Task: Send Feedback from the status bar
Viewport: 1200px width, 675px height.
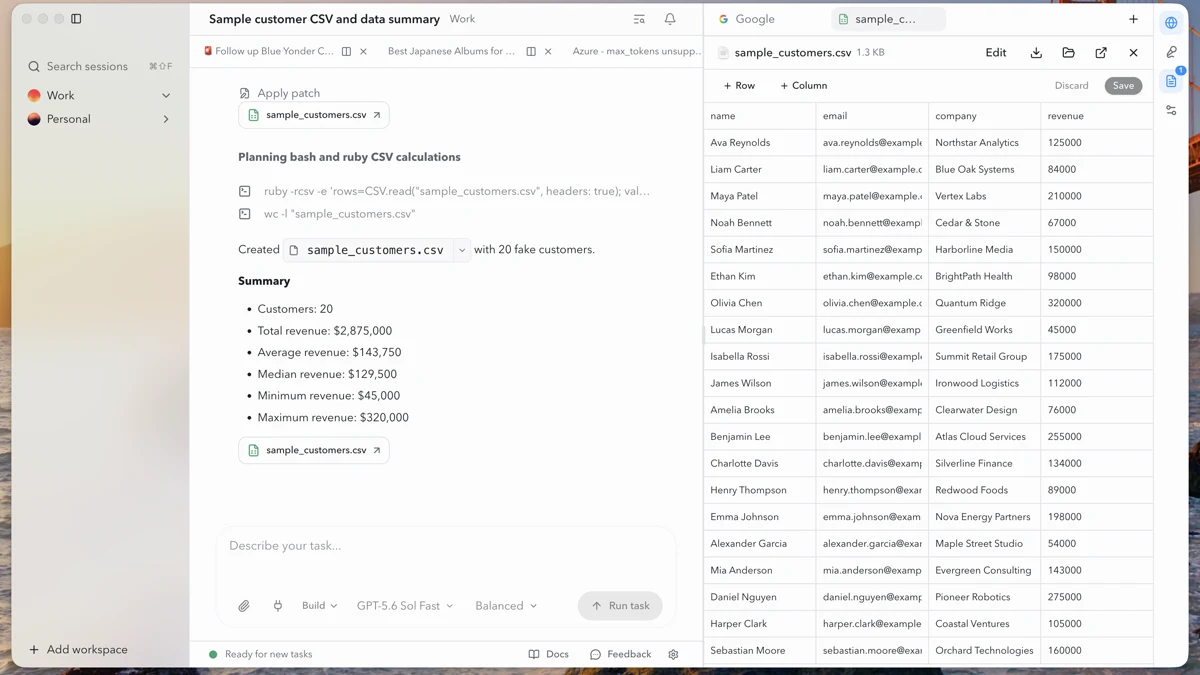Action: (620, 654)
